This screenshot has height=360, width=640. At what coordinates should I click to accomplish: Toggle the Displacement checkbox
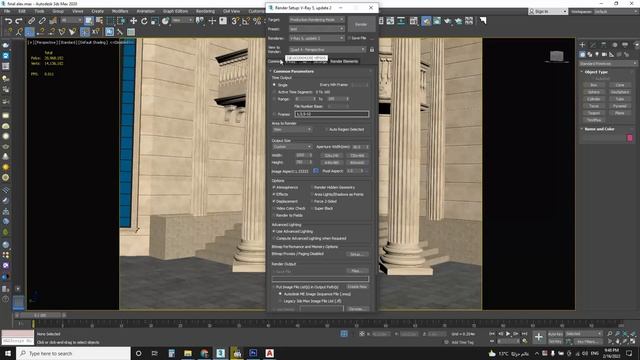click(x=274, y=201)
